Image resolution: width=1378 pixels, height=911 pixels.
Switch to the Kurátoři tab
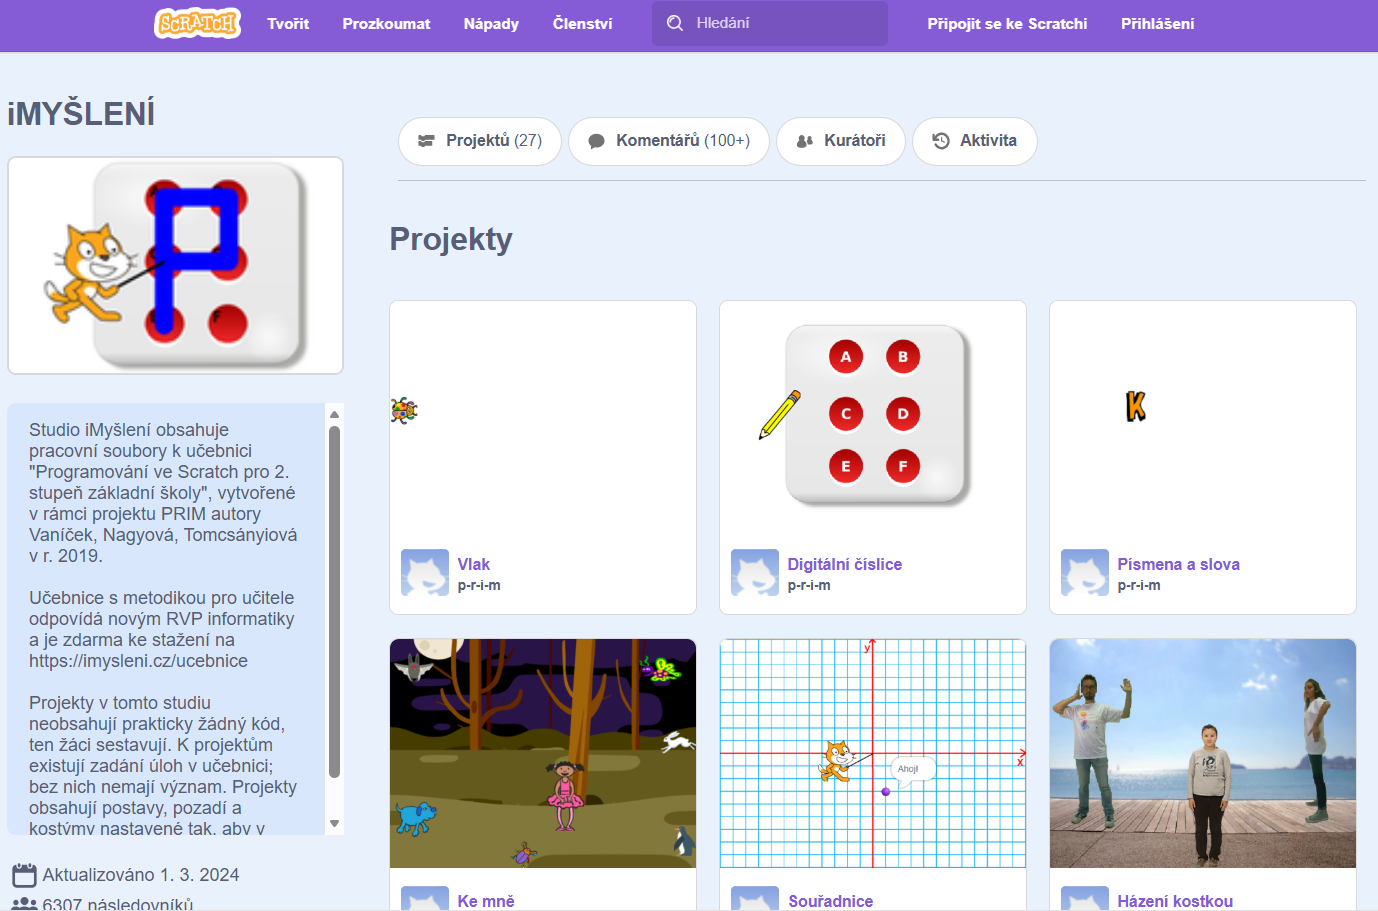click(840, 141)
